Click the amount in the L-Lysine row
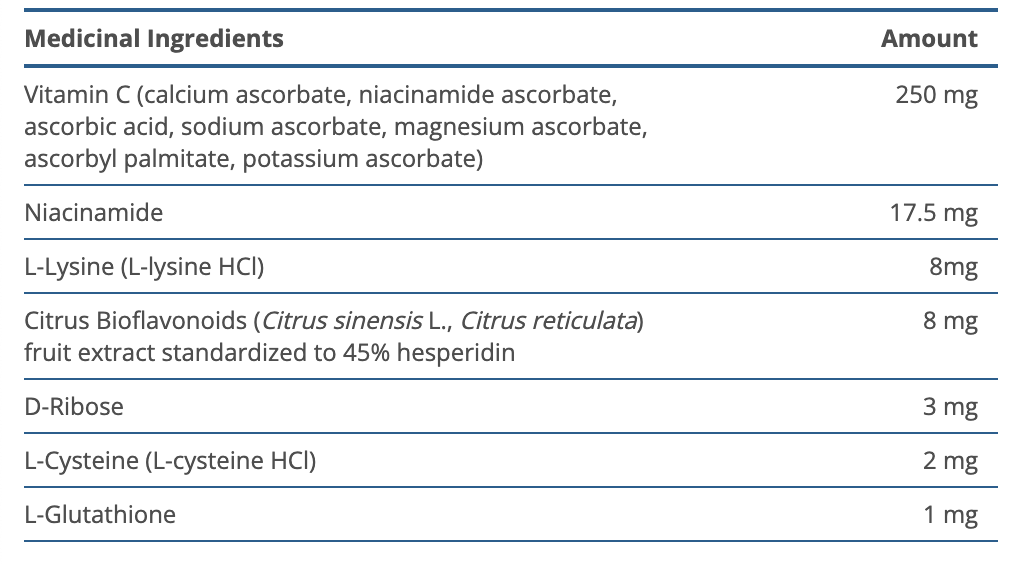The height and width of the screenshot is (564, 1016). click(953, 267)
